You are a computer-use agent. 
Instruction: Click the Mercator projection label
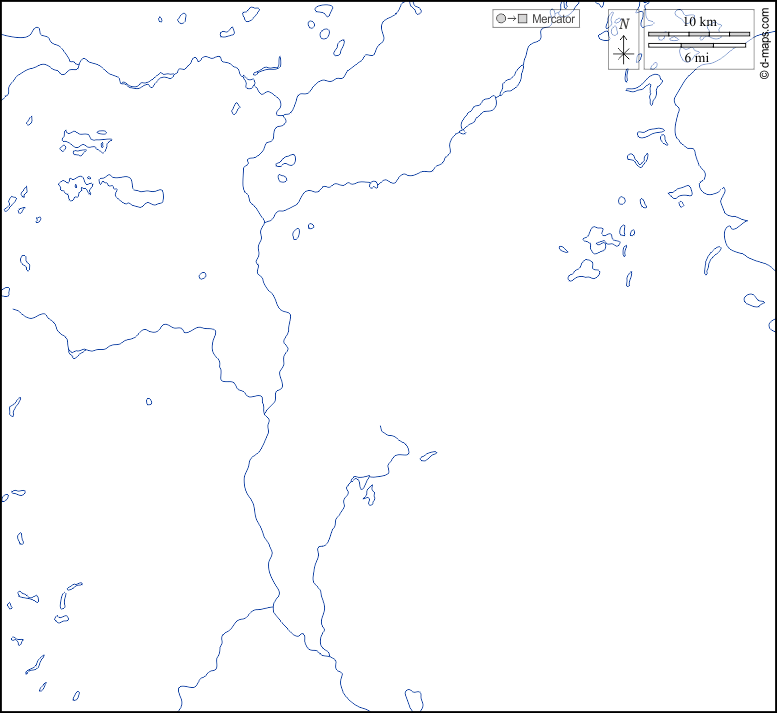tap(553, 19)
